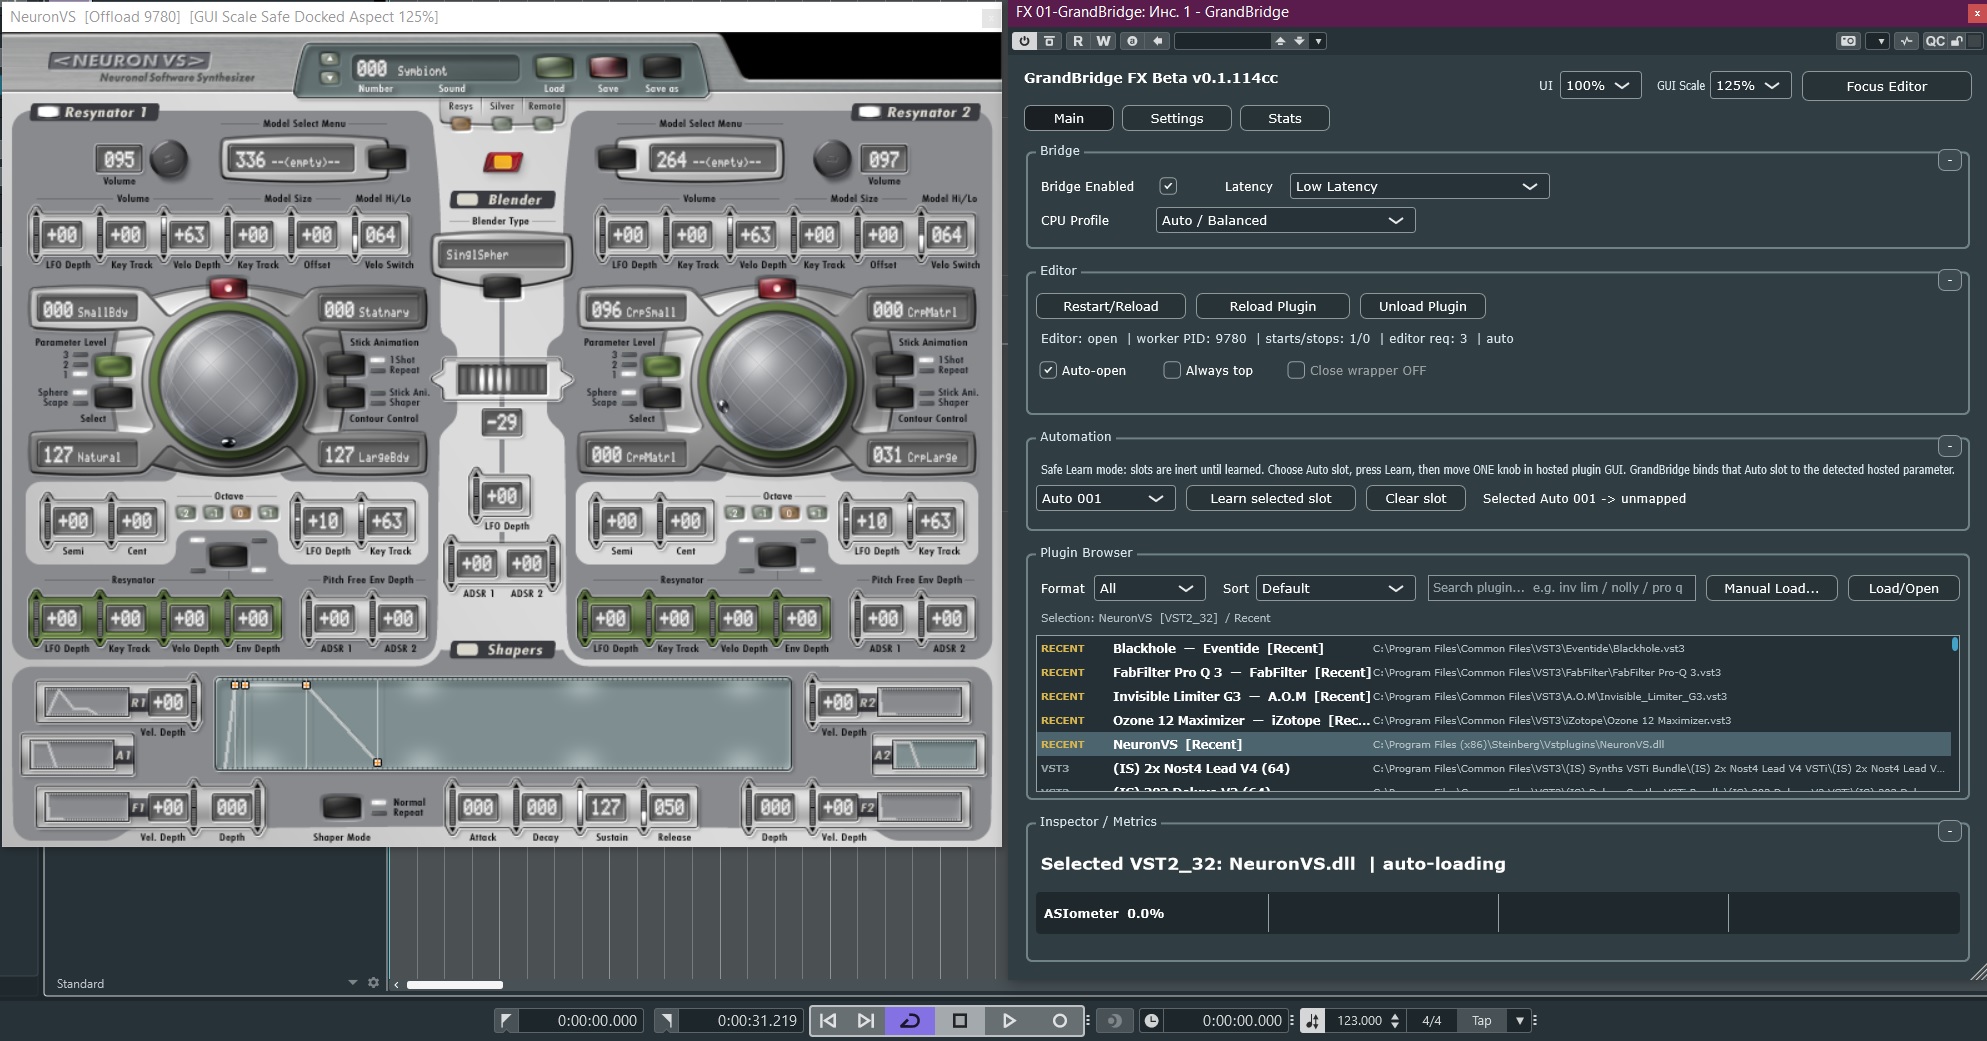1987x1041 pixels.
Task: Enable Write automation (W) in plugin header
Action: [x=1103, y=41]
